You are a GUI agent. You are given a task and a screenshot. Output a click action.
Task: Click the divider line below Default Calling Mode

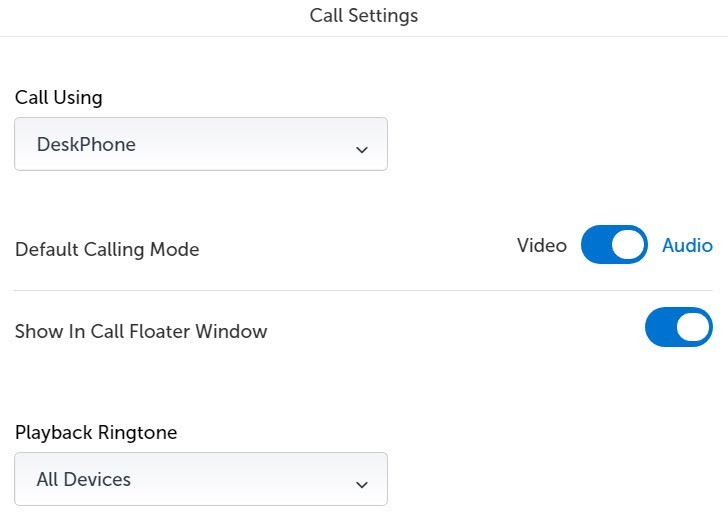point(363,290)
